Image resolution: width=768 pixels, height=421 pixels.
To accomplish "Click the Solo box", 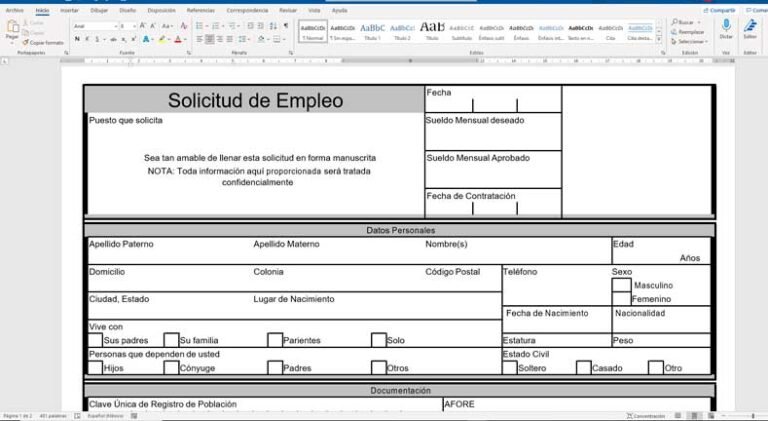I will click(379, 340).
